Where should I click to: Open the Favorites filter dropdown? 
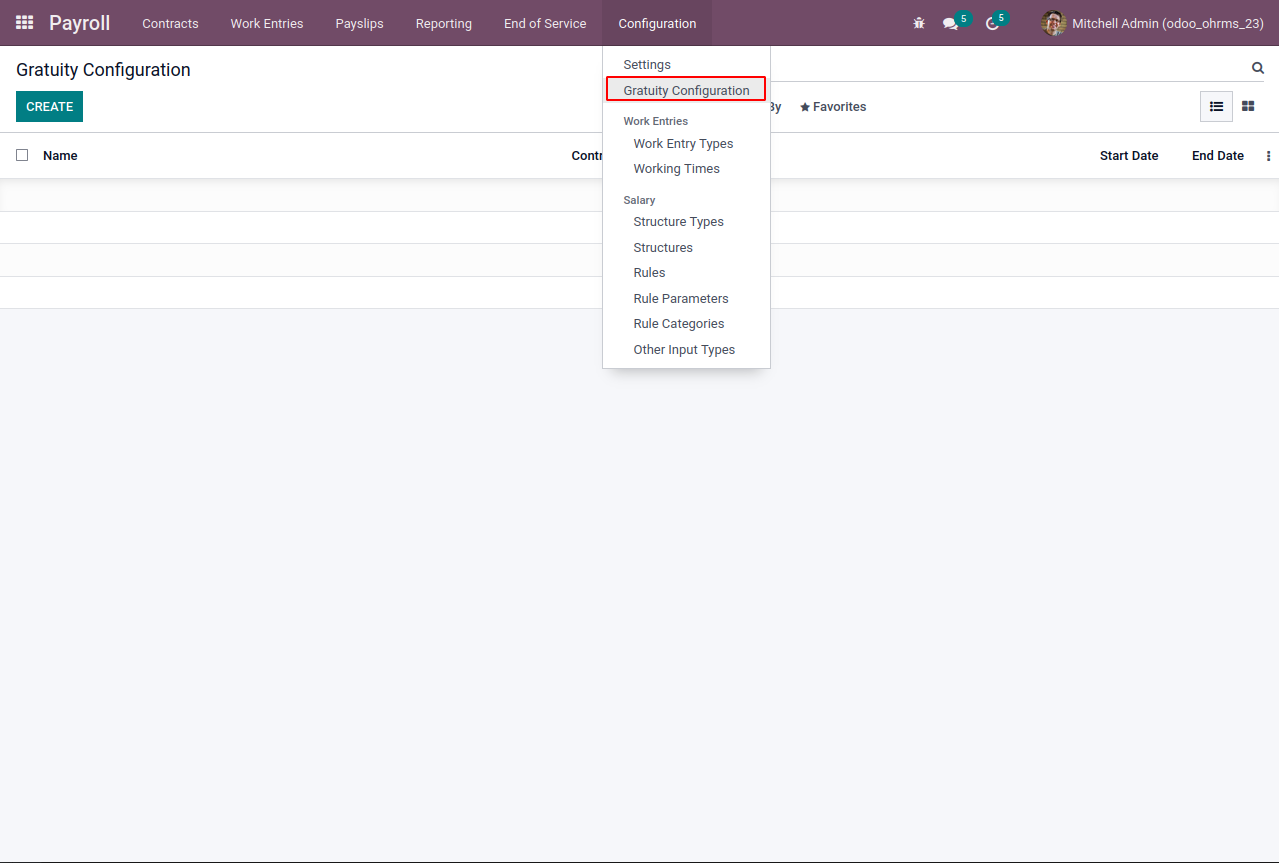(x=833, y=107)
